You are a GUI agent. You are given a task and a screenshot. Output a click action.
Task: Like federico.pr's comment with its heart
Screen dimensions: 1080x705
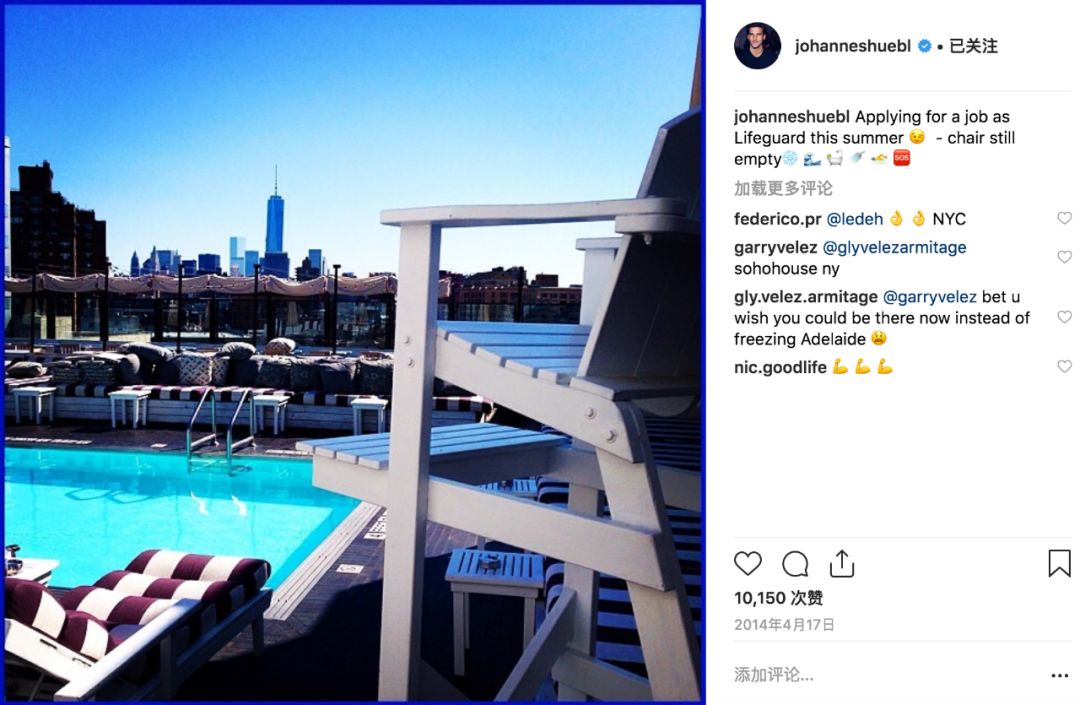(x=1064, y=218)
